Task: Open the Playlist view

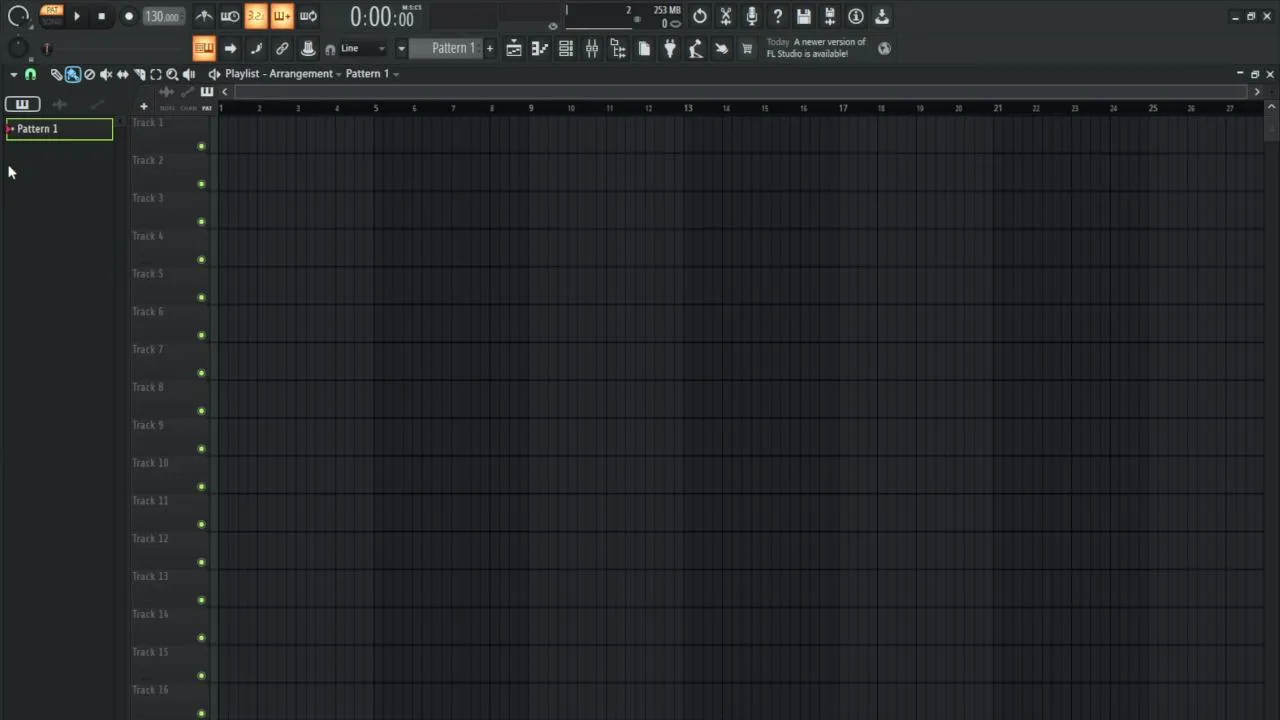Action: [514, 48]
